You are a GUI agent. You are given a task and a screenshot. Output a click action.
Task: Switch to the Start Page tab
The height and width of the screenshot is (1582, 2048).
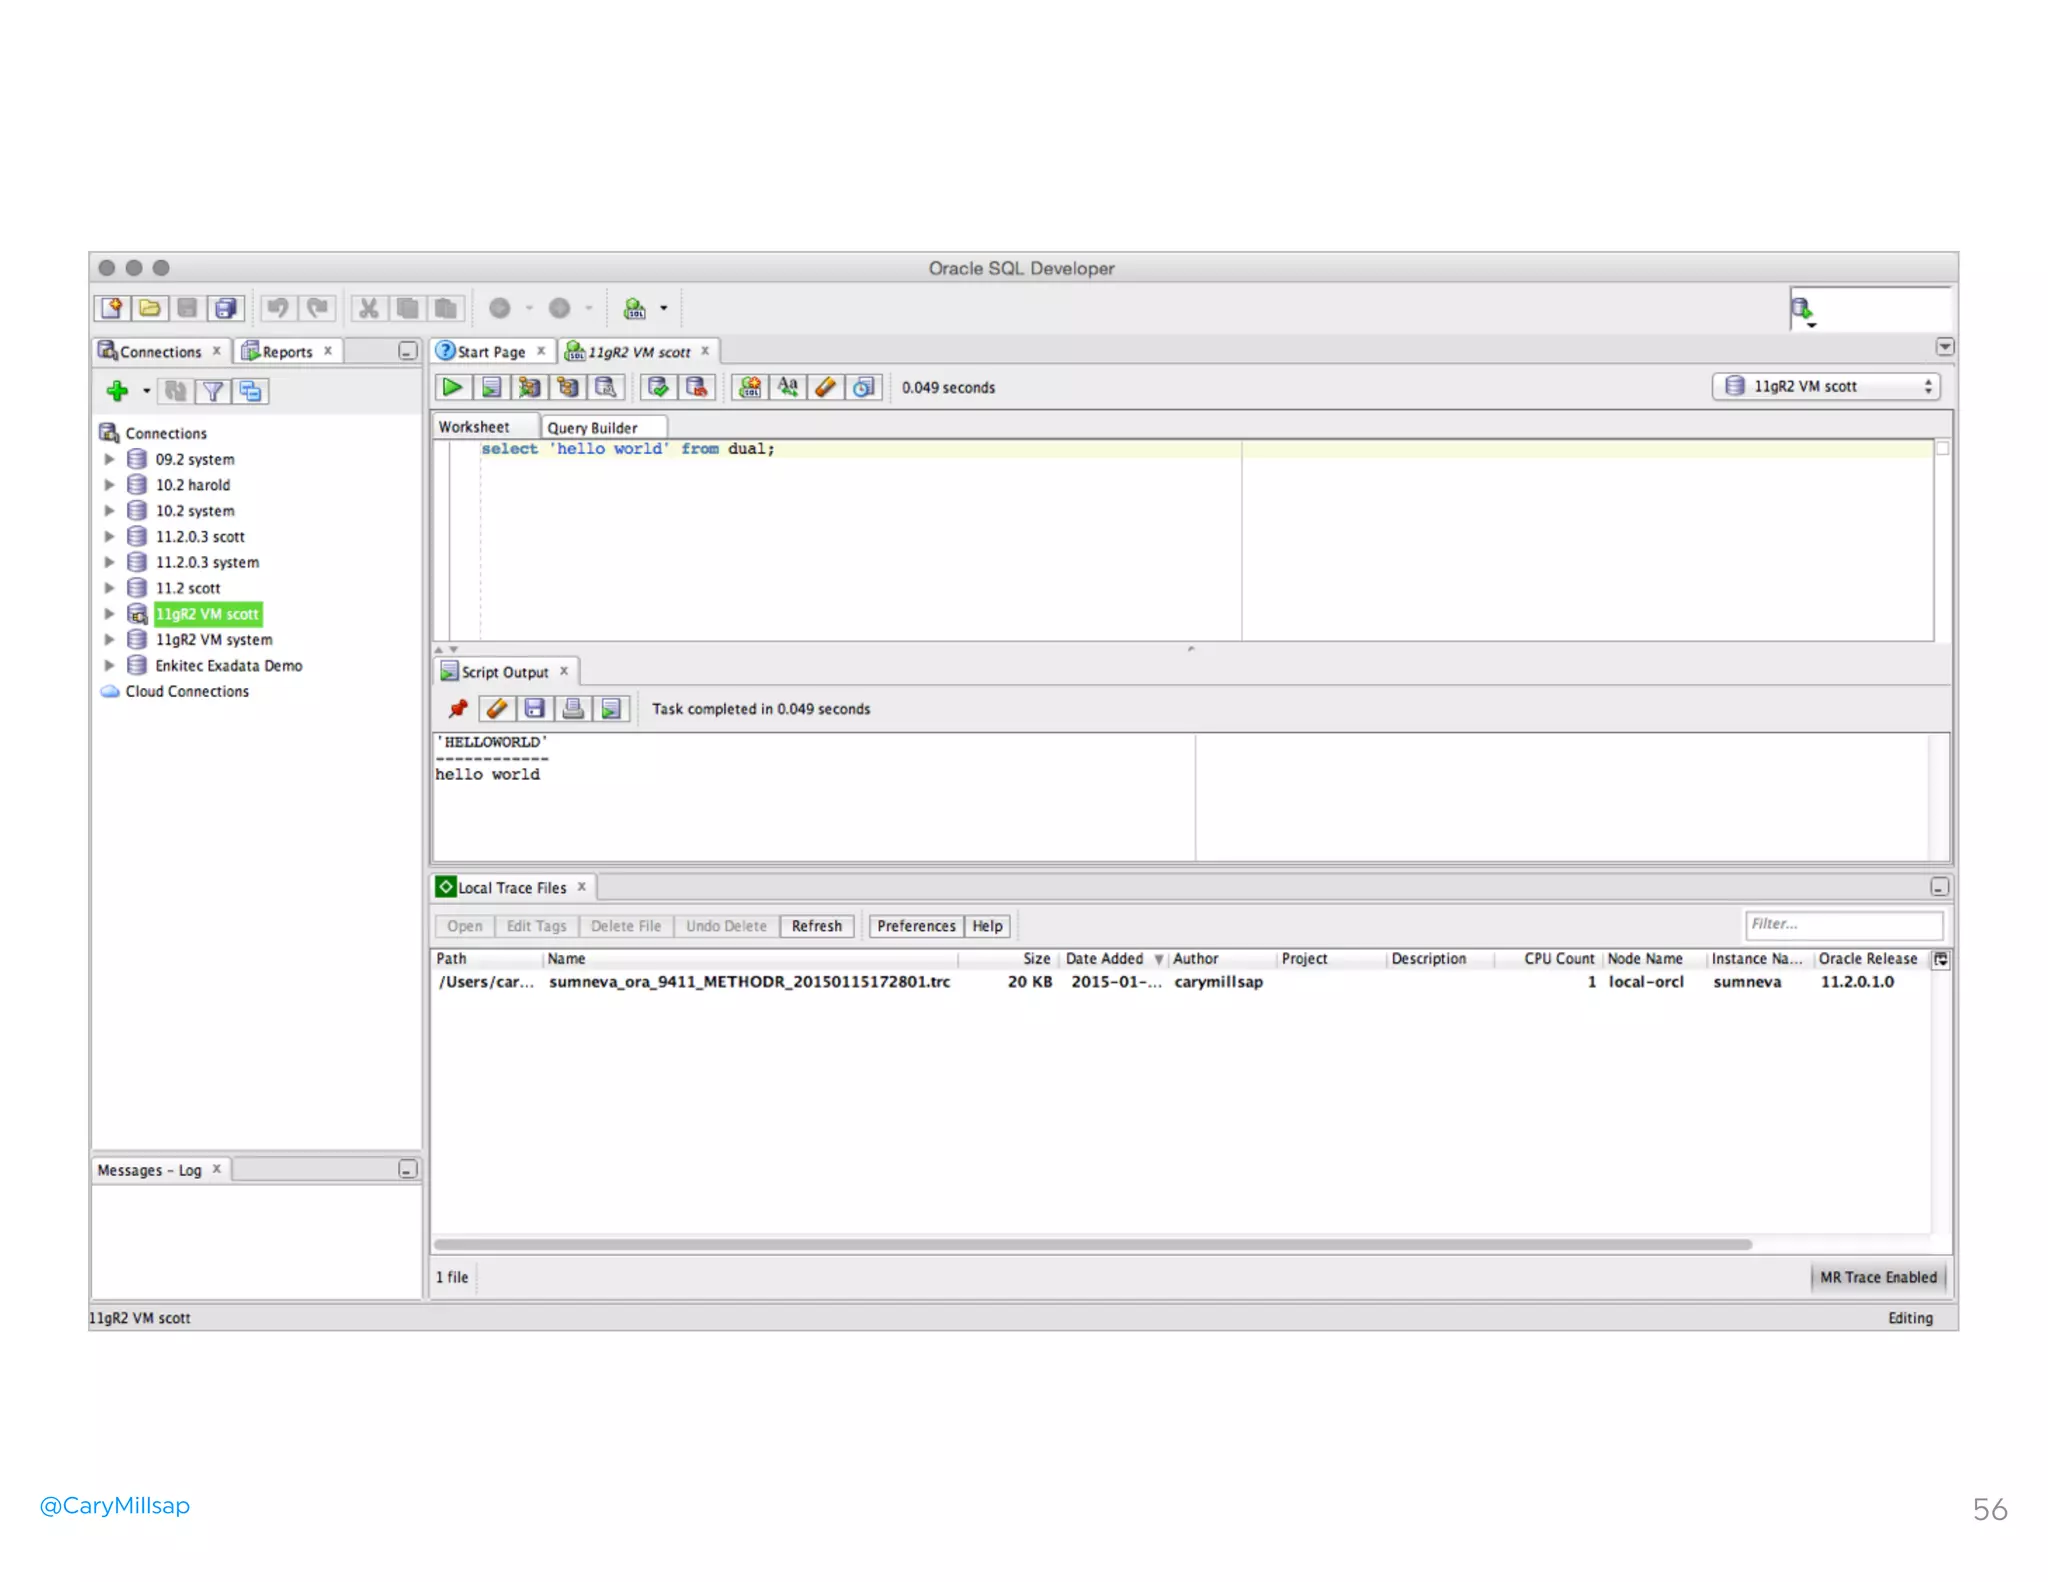coord(490,352)
